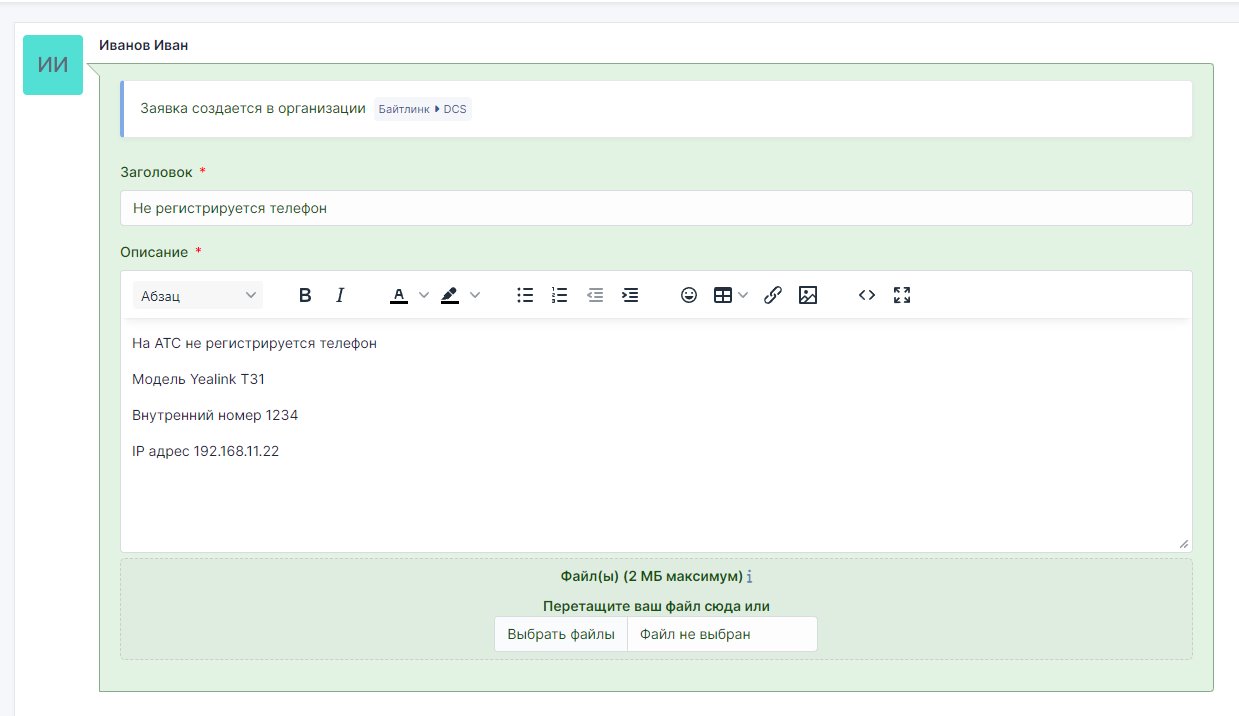The width and height of the screenshot is (1239, 716).
Task: Toggle bold text formatting
Action: coord(306,295)
